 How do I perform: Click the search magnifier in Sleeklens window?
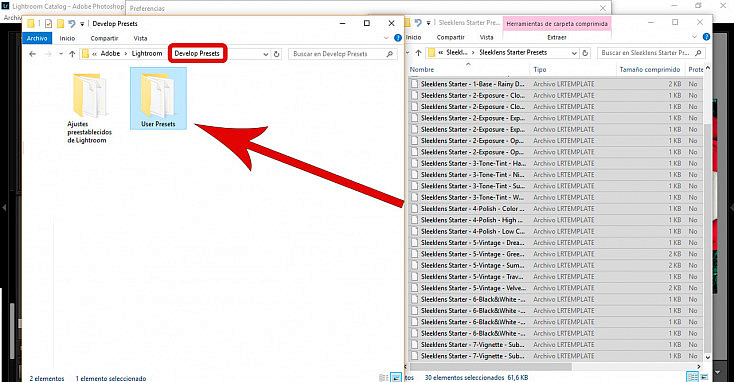tap(698, 53)
